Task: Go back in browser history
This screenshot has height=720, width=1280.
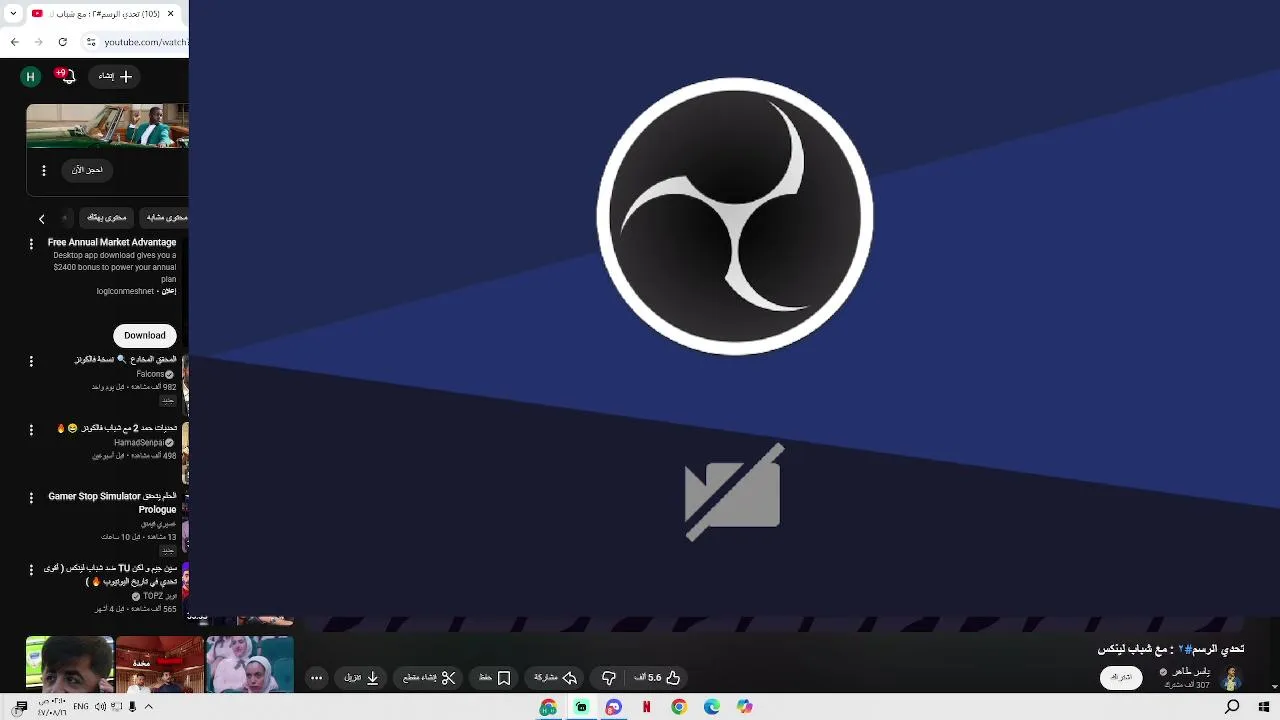Action: coord(14,42)
